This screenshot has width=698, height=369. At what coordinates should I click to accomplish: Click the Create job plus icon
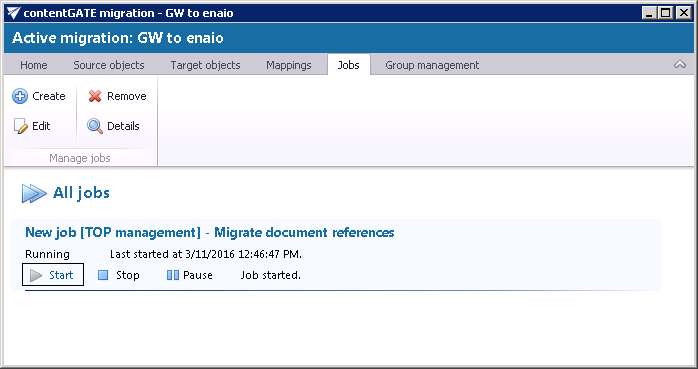(x=20, y=96)
